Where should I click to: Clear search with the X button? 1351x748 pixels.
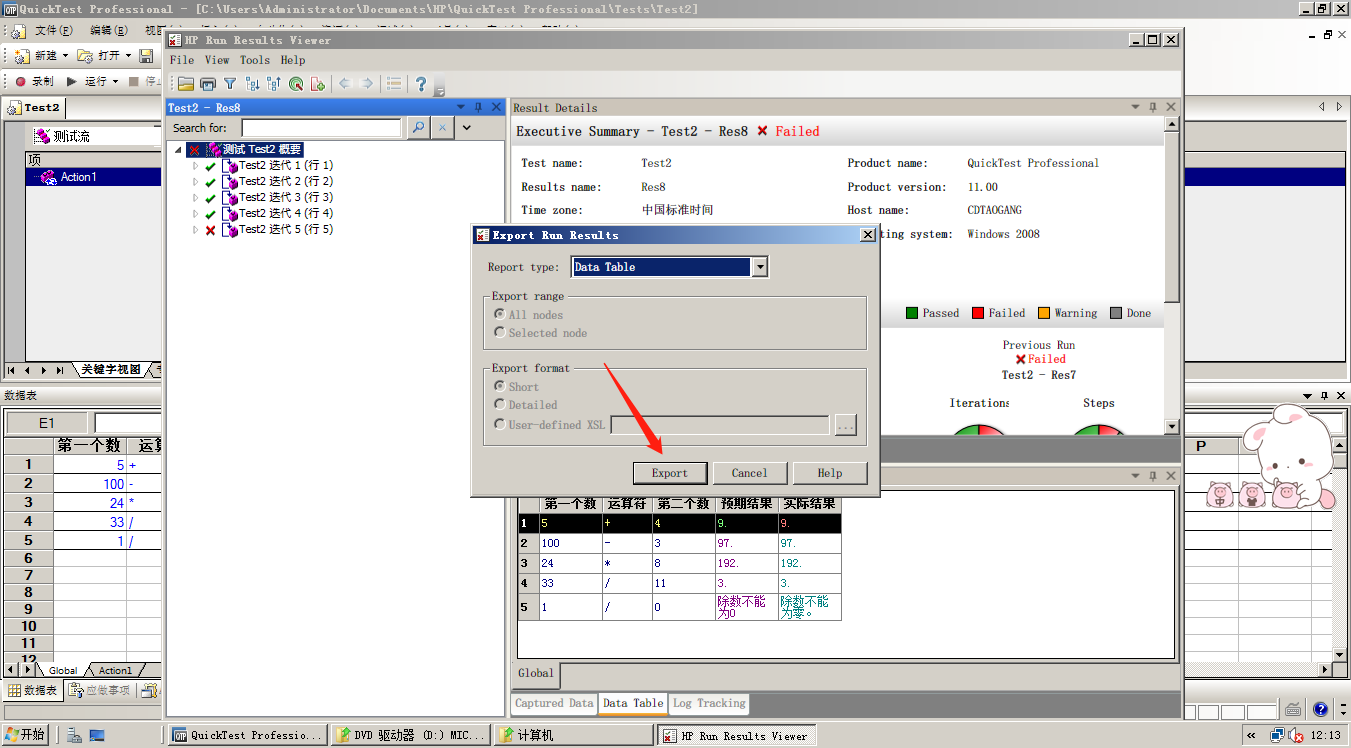point(442,128)
